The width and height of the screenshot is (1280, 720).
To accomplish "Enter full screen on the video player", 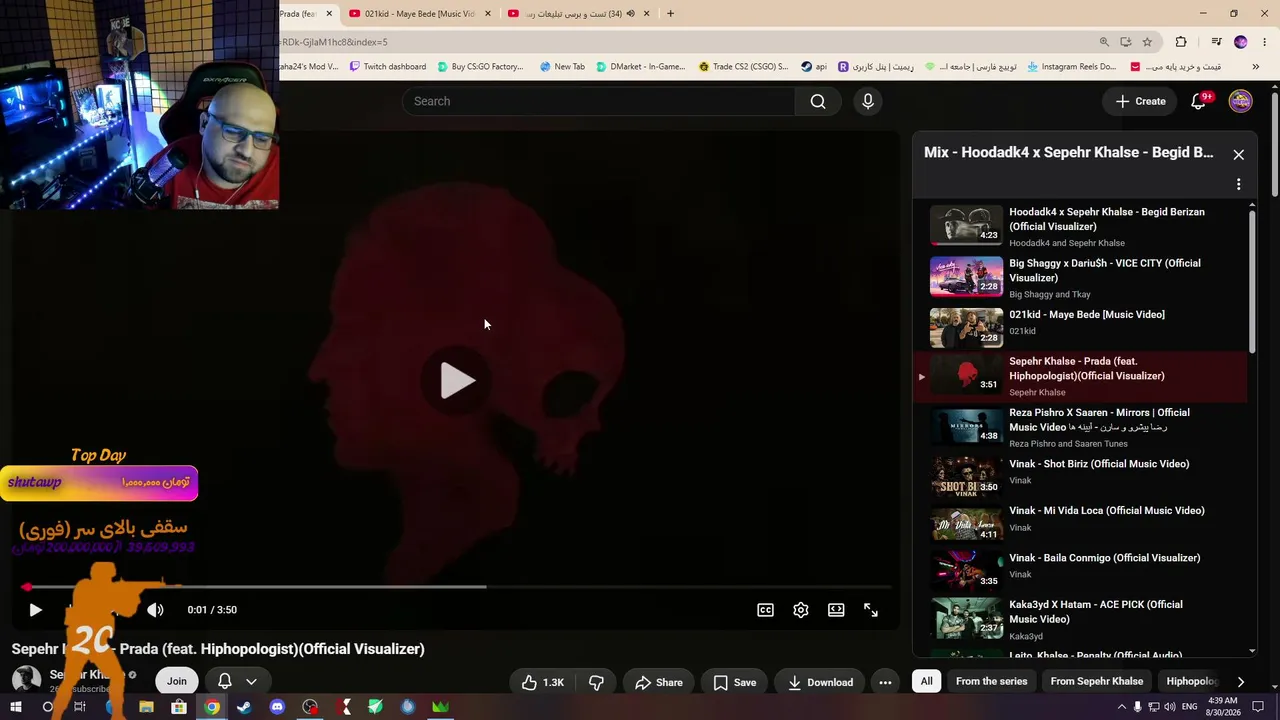I will pos(871,610).
